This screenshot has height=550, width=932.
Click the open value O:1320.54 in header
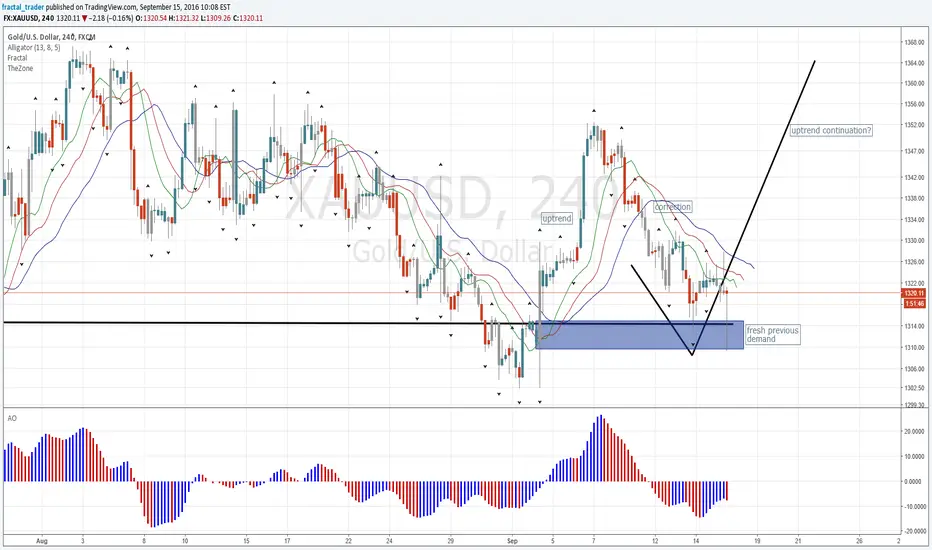[x=152, y=18]
